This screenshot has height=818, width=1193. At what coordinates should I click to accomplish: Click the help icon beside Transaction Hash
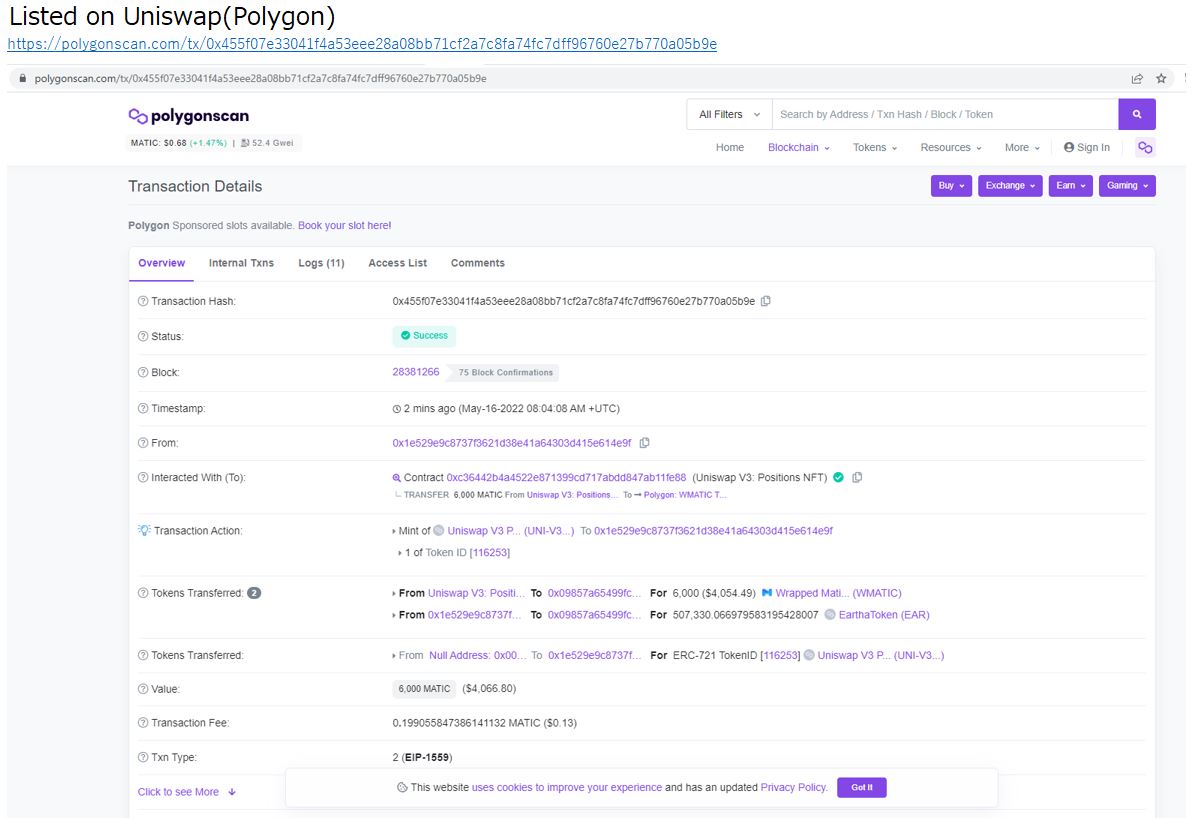click(142, 301)
